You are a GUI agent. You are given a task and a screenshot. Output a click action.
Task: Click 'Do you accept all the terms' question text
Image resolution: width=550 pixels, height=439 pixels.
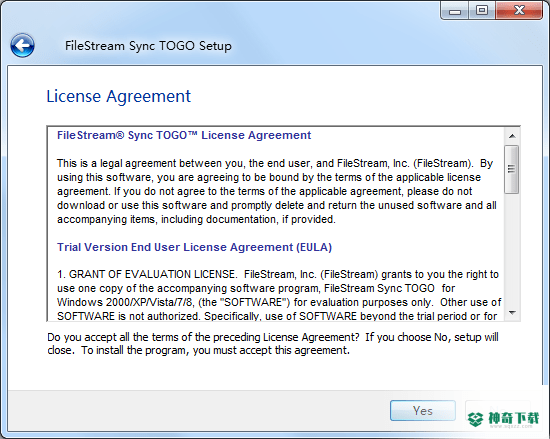coord(273,344)
